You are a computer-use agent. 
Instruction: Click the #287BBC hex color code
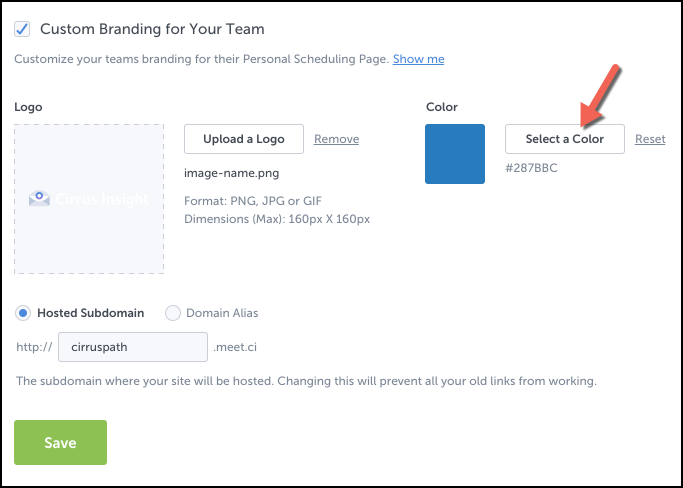[x=531, y=168]
